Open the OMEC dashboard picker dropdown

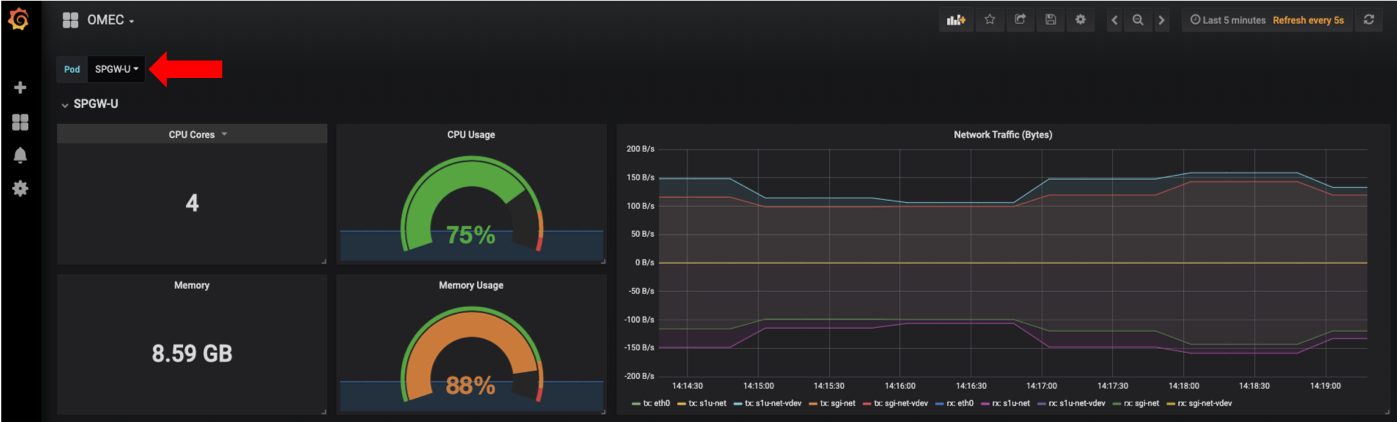111,20
